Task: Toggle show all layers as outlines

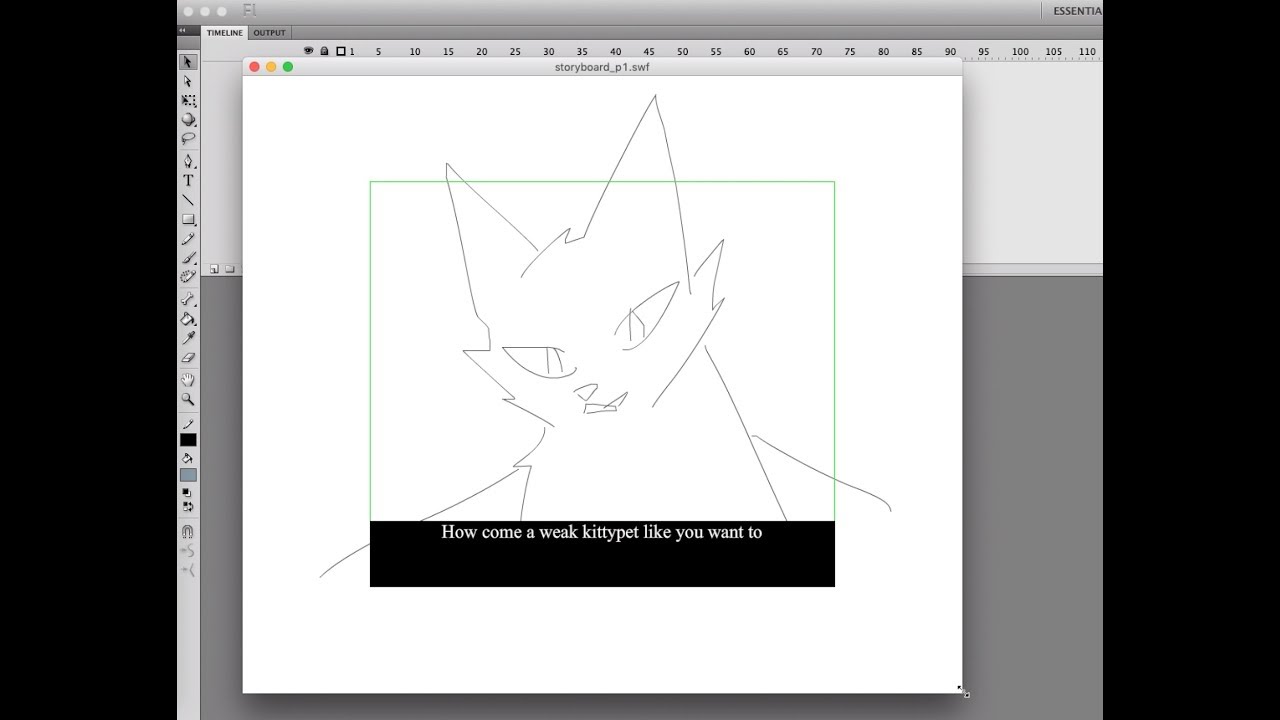Action: (340, 51)
